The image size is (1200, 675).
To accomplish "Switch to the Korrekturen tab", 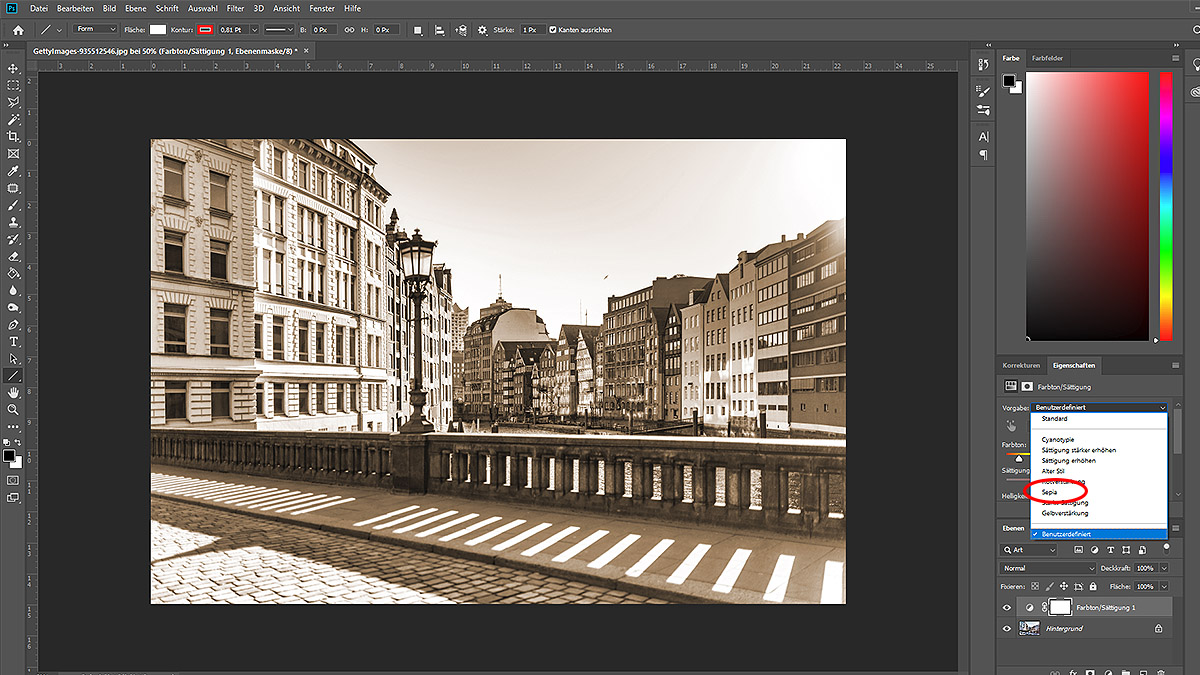I will tap(1021, 365).
